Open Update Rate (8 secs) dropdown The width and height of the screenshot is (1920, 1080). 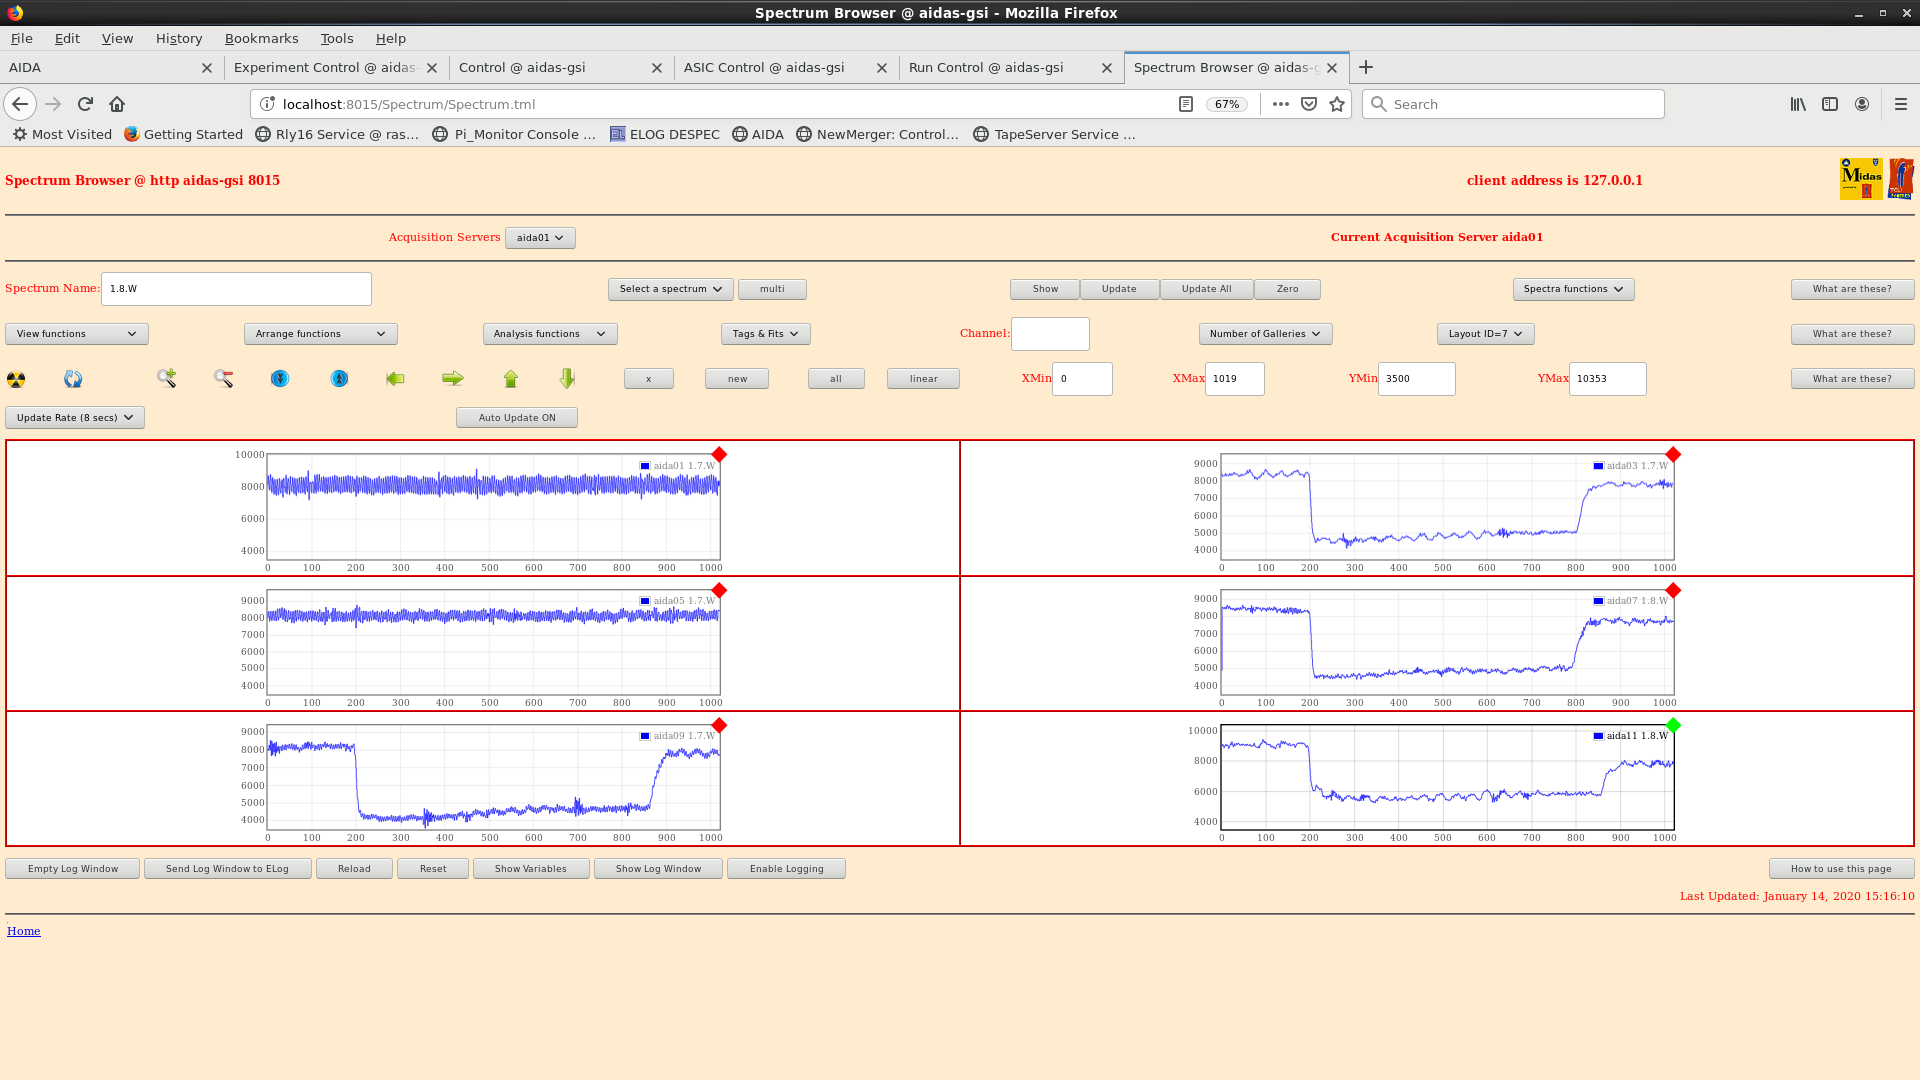coord(75,418)
